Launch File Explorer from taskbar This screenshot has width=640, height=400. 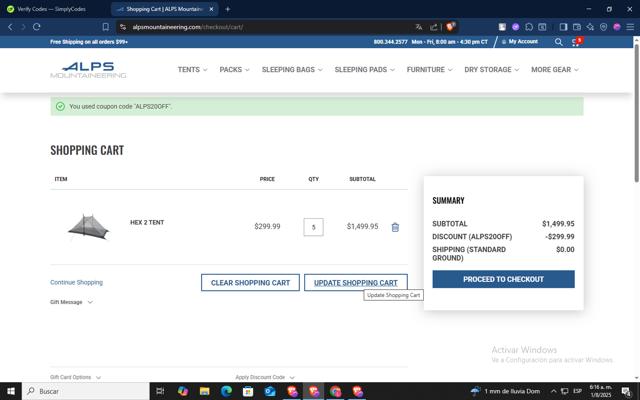point(204,391)
